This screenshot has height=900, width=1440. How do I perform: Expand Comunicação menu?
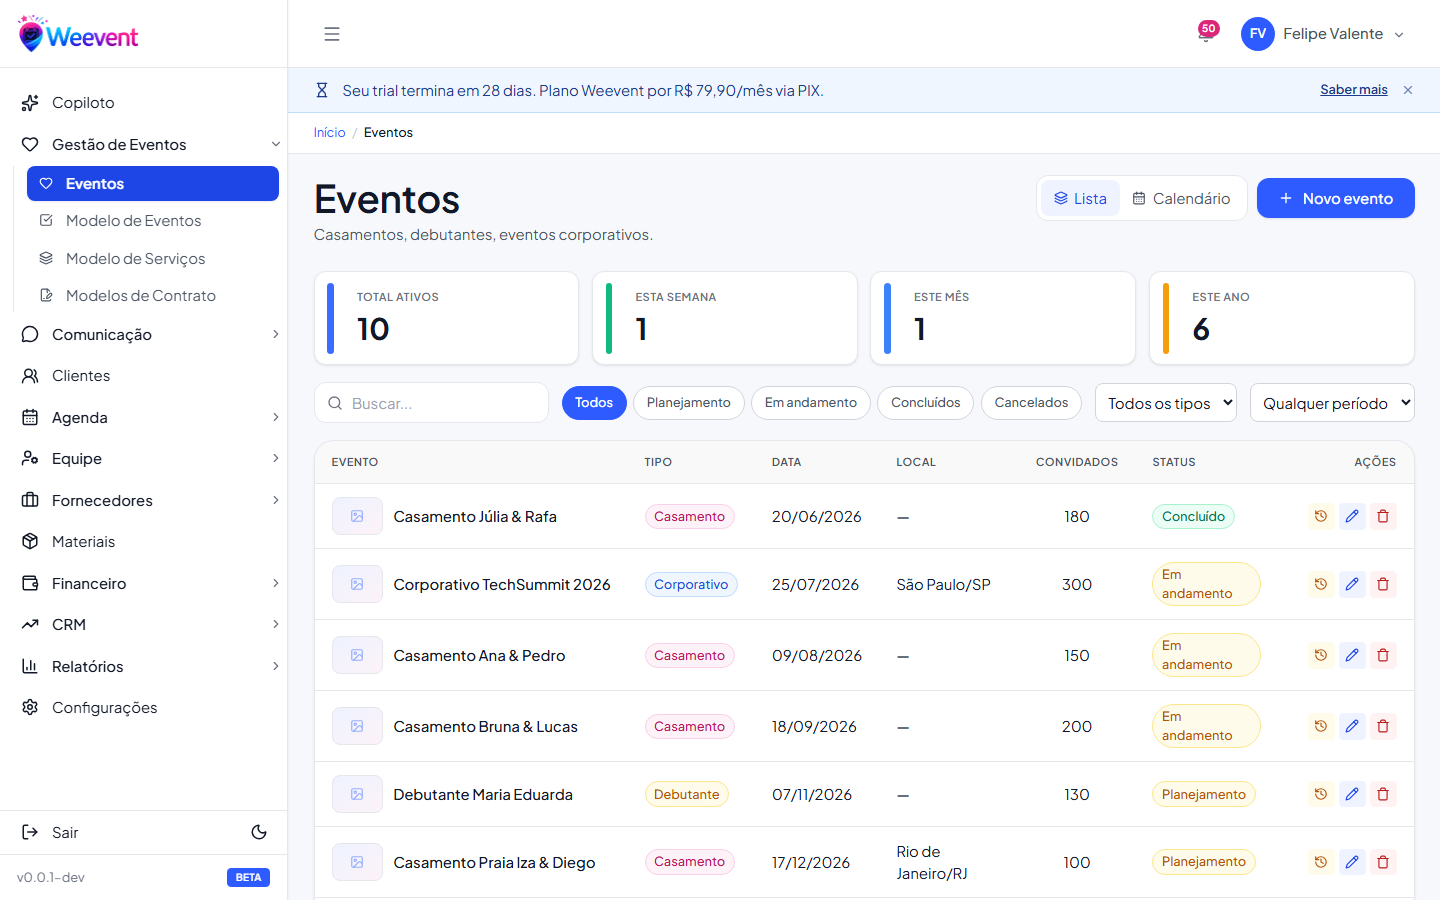[x=144, y=335]
